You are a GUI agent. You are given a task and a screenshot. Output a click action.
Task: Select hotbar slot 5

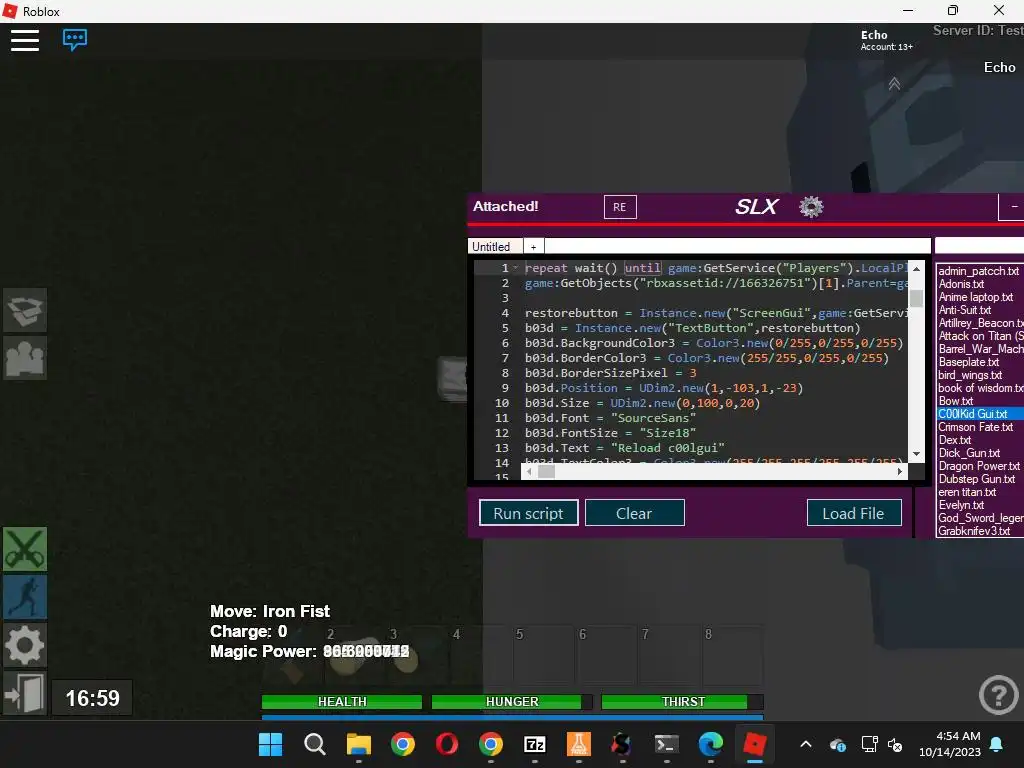click(541, 654)
